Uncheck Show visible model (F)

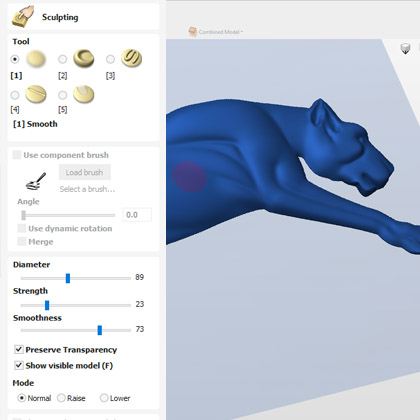click(19, 365)
